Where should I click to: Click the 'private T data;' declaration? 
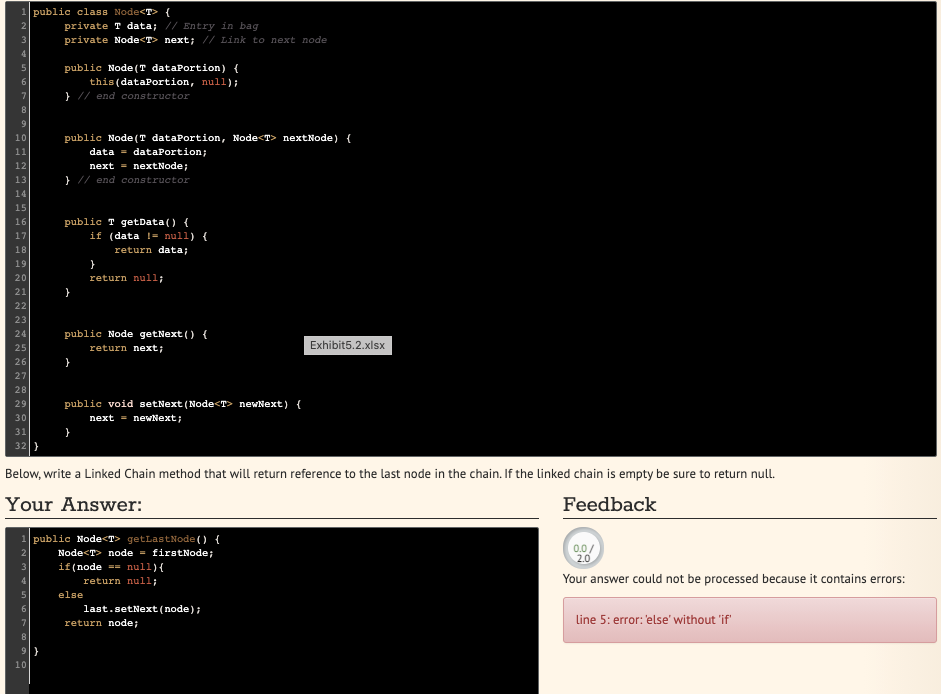tap(110, 25)
